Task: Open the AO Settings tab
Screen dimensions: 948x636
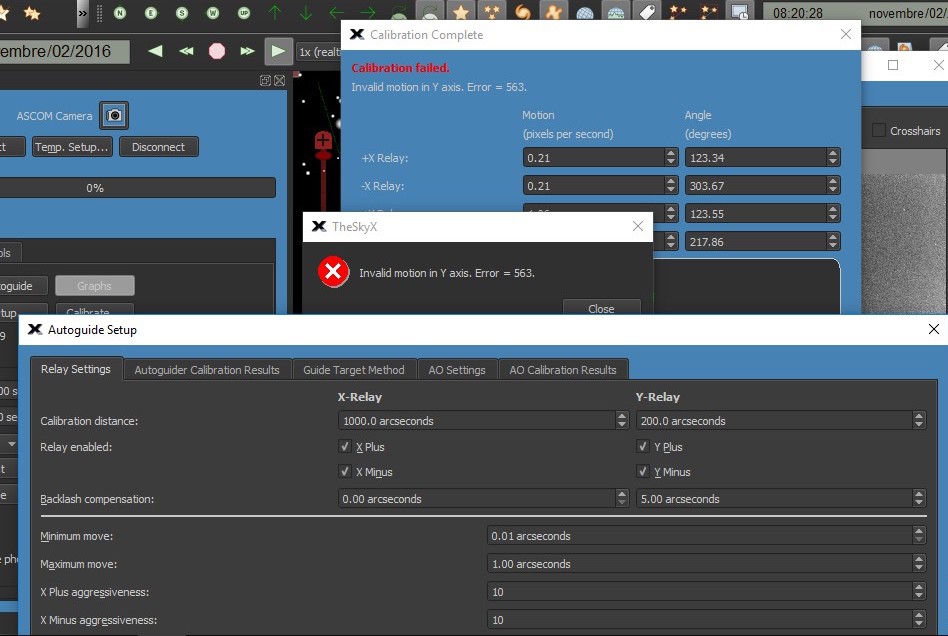Action: pos(457,370)
